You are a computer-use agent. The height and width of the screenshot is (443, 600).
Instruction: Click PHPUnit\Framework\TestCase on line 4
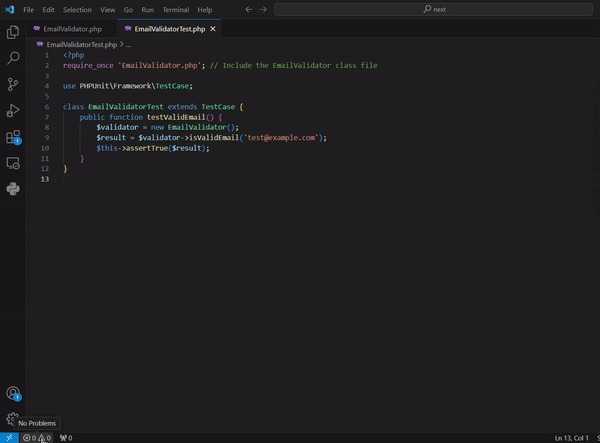pos(134,86)
